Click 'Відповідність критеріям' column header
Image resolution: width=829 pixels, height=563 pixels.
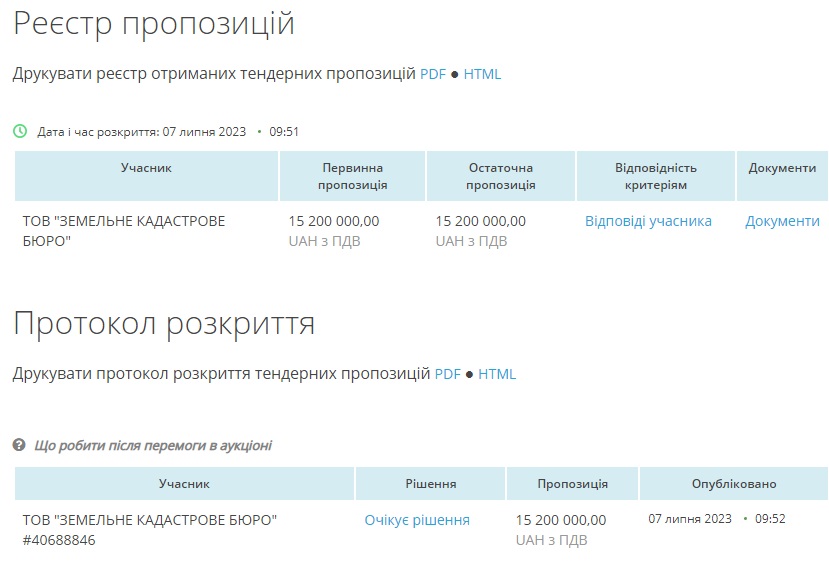655,176
